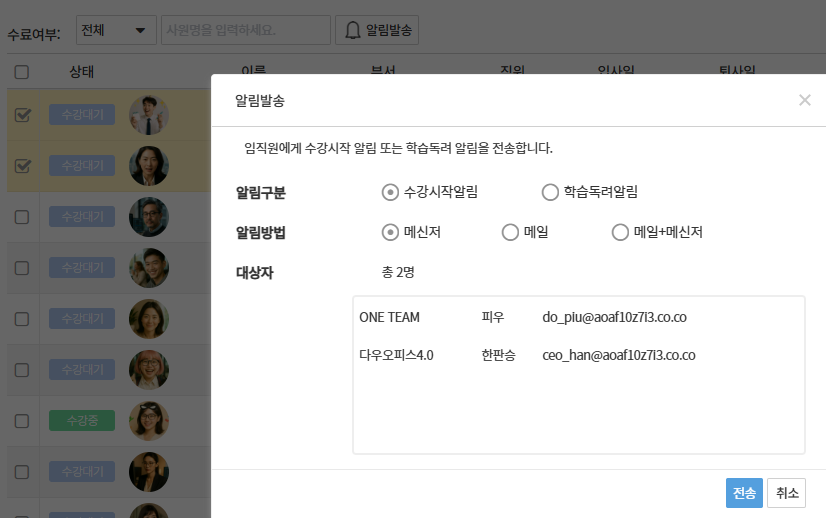Click the first employee's avatar photo
Image resolution: width=826 pixels, height=518 pixels.
click(x=149, y=115)
